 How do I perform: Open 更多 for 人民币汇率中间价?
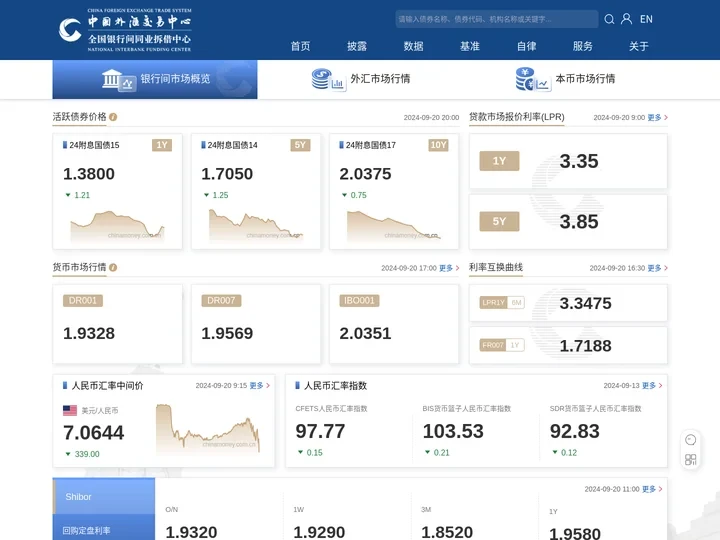point(259,386)
